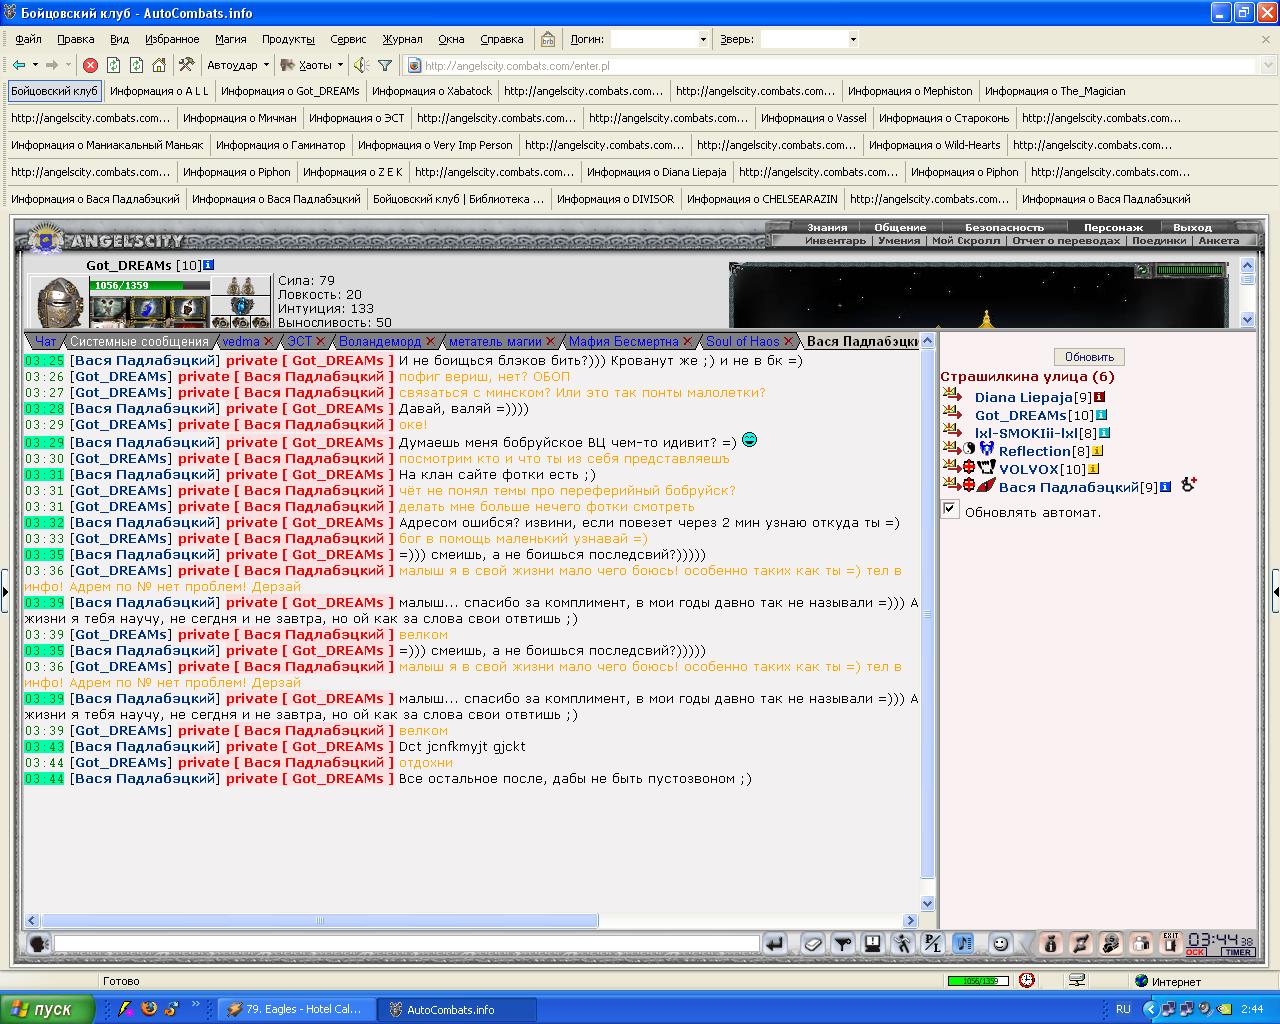Toggle the music note sound icon
Viewport: 1280px width, 1024px height.
pos(963,943)
